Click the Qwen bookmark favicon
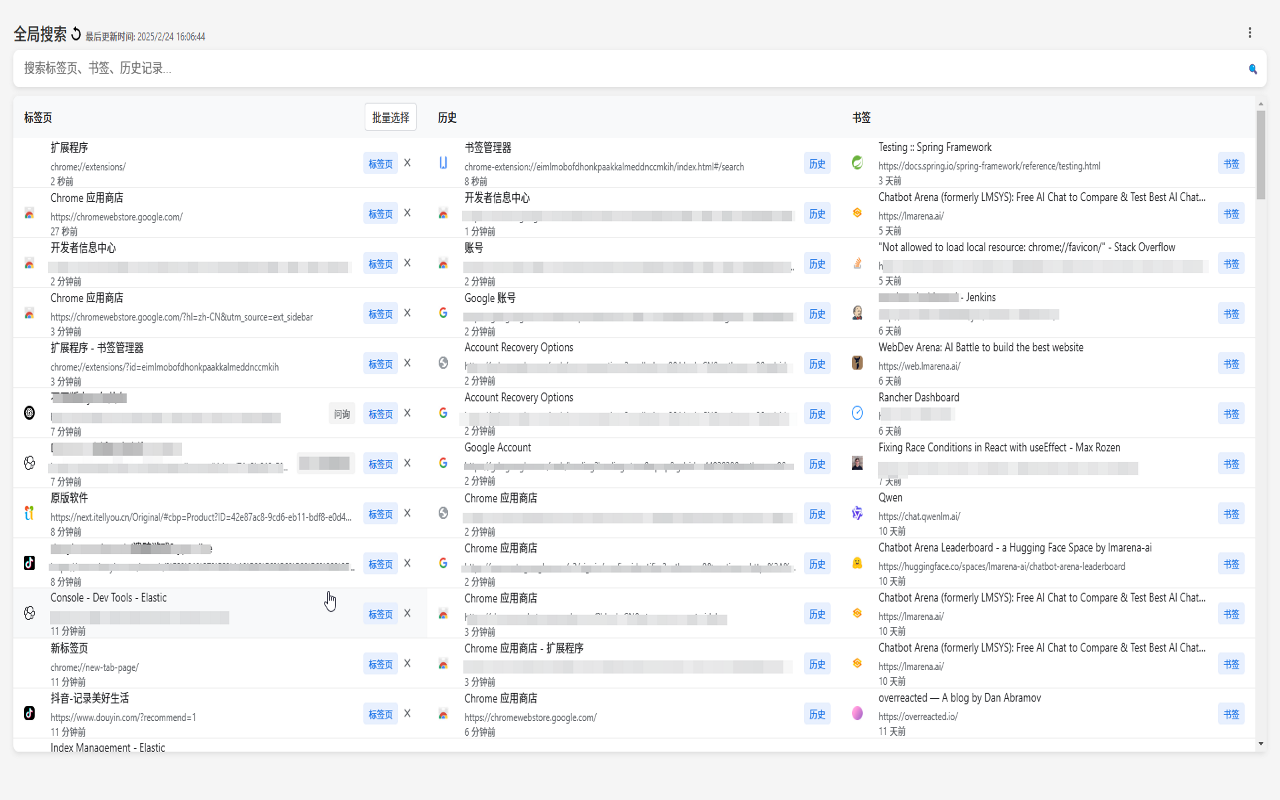 (857, 513)
